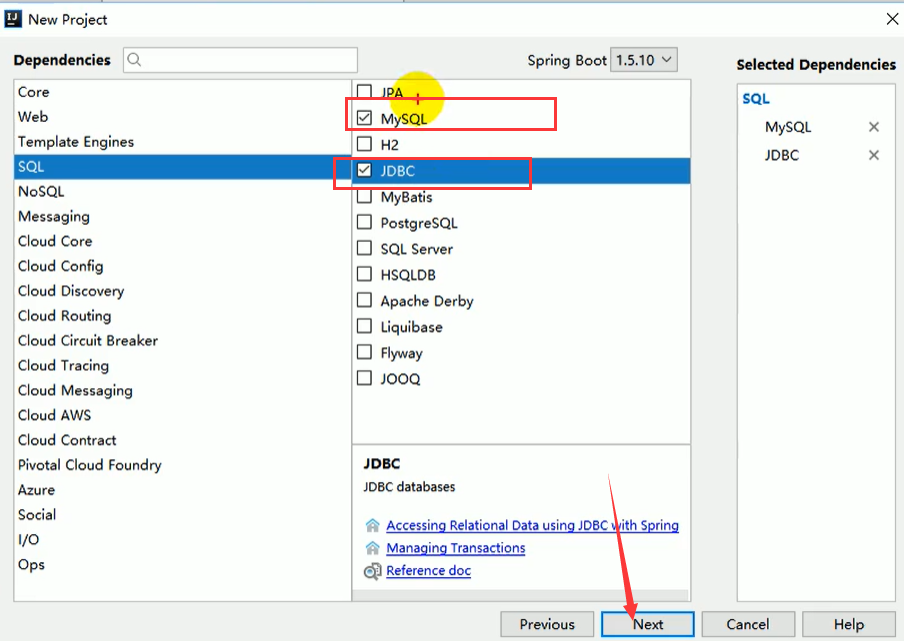This screenshot has width=904, height=641.
Task: Select the Web category
Action: (x=182, y=116)
